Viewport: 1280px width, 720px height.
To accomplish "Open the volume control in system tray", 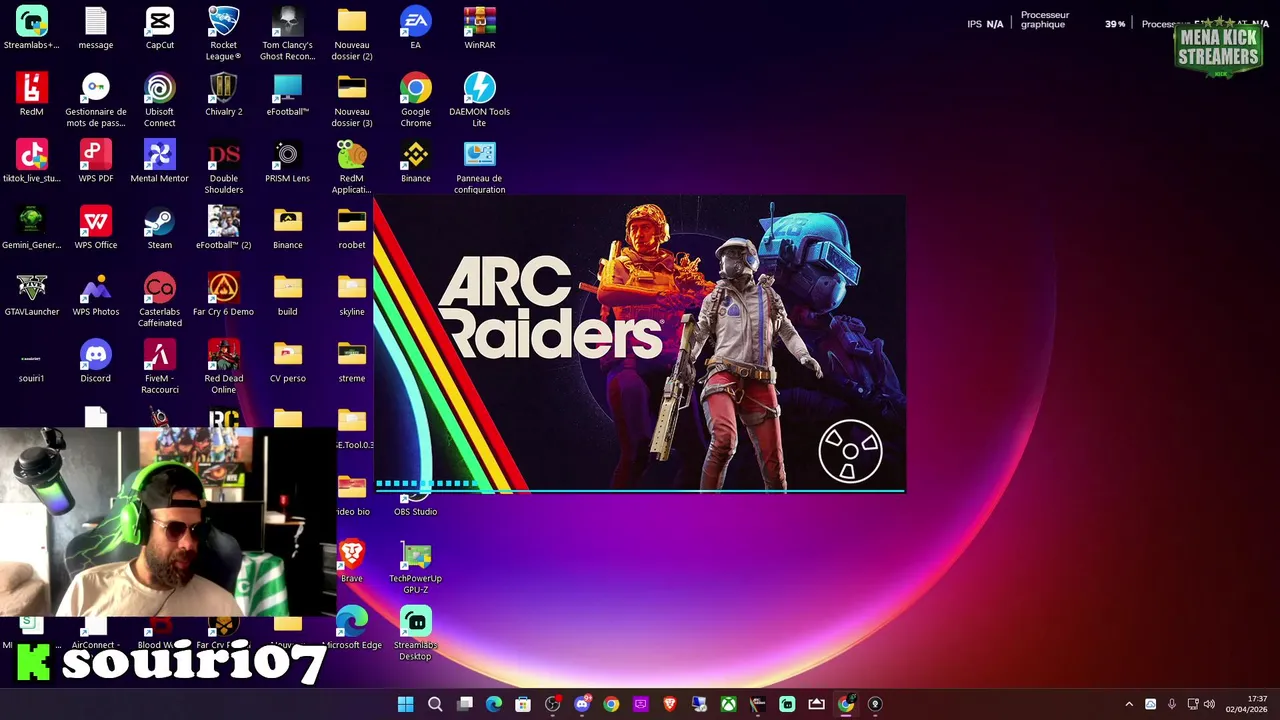I will pyautogui.click(x=1209, y=704).
